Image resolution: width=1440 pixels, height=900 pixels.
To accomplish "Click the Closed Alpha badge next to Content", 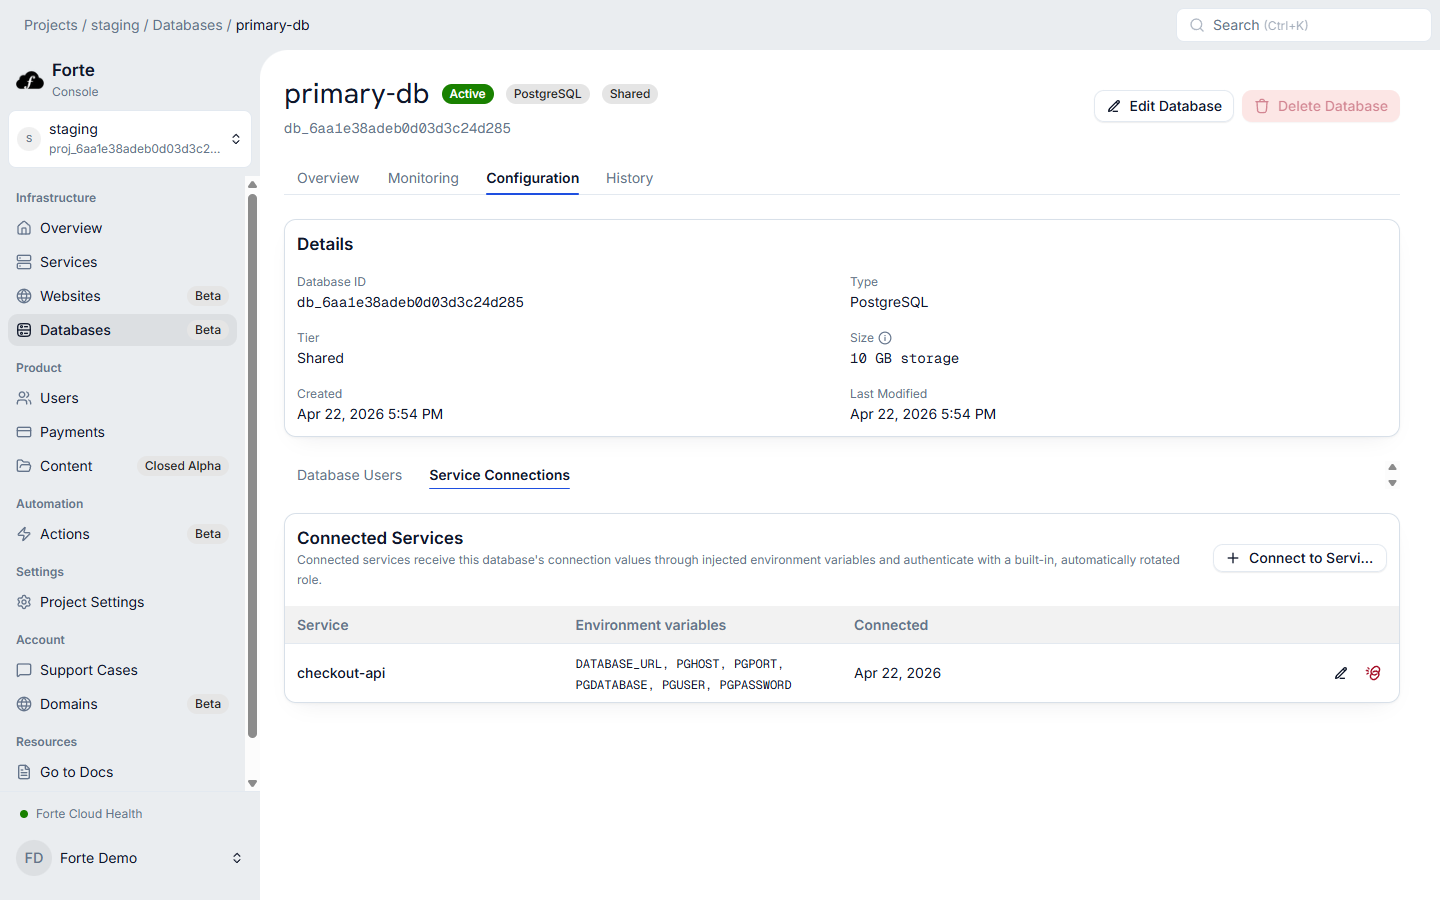I will [x=183, y=466].
